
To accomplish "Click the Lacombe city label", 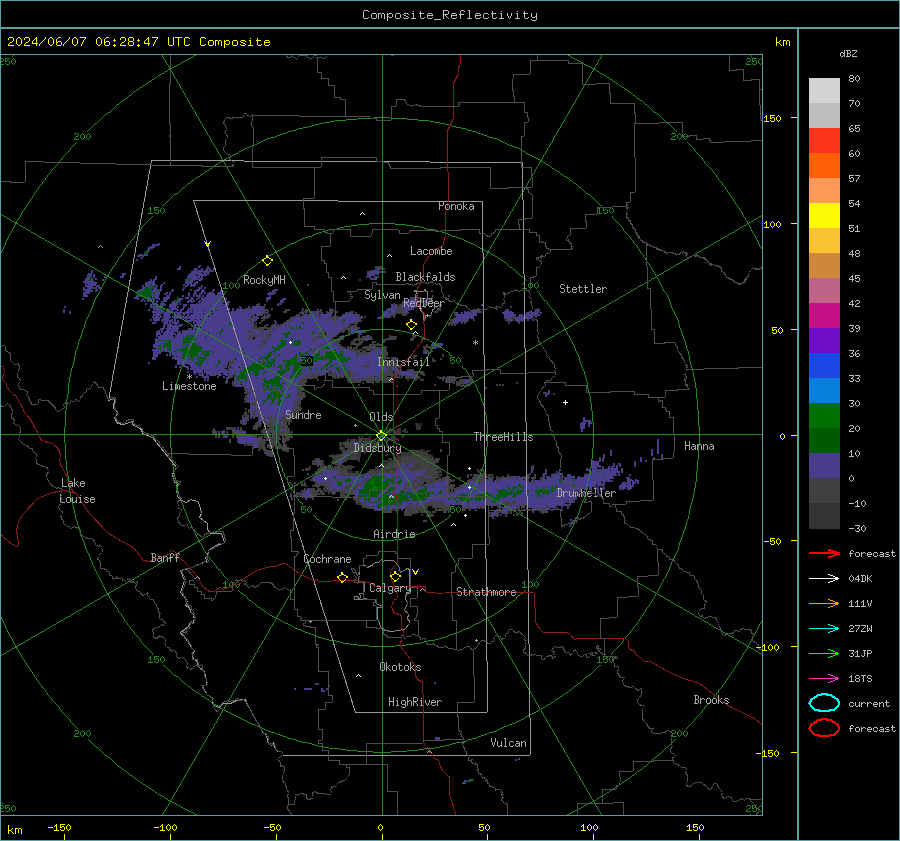I will click(431, 251).
